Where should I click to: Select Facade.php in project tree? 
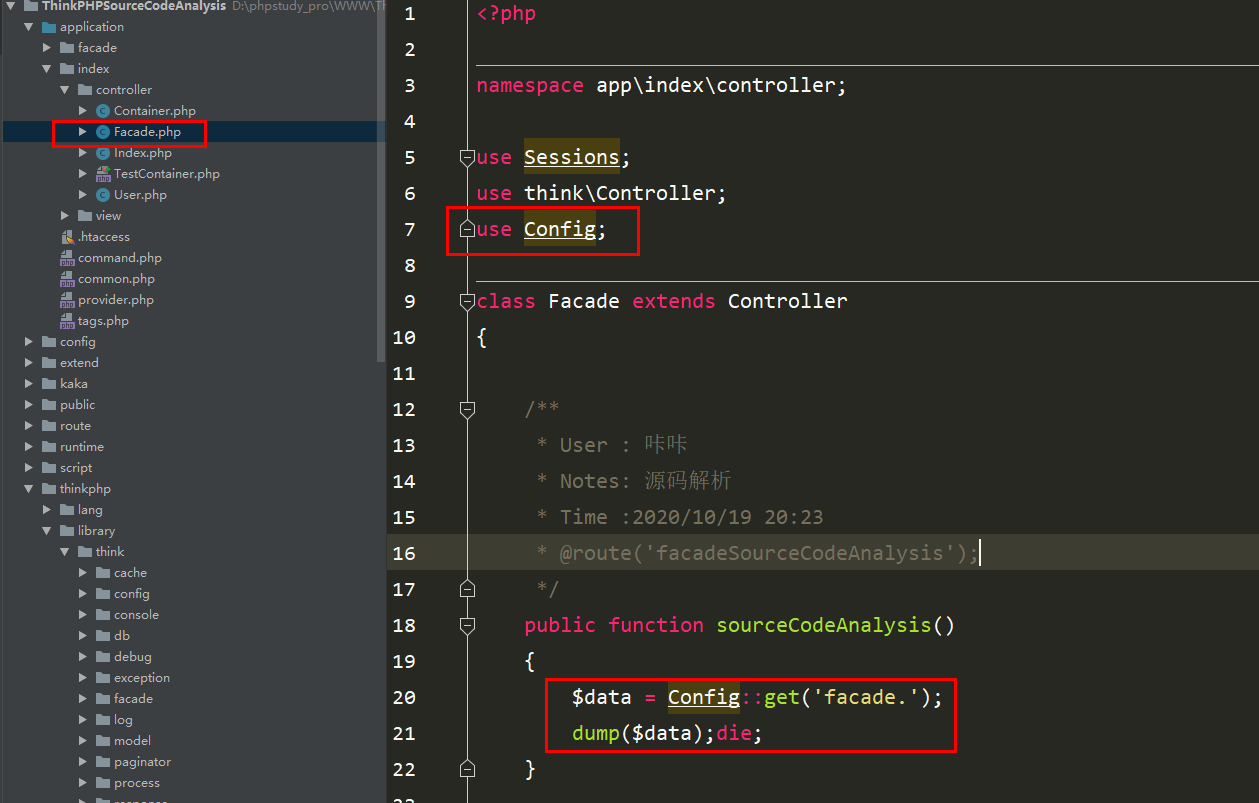pyautogui.click(x=147, y=132)
